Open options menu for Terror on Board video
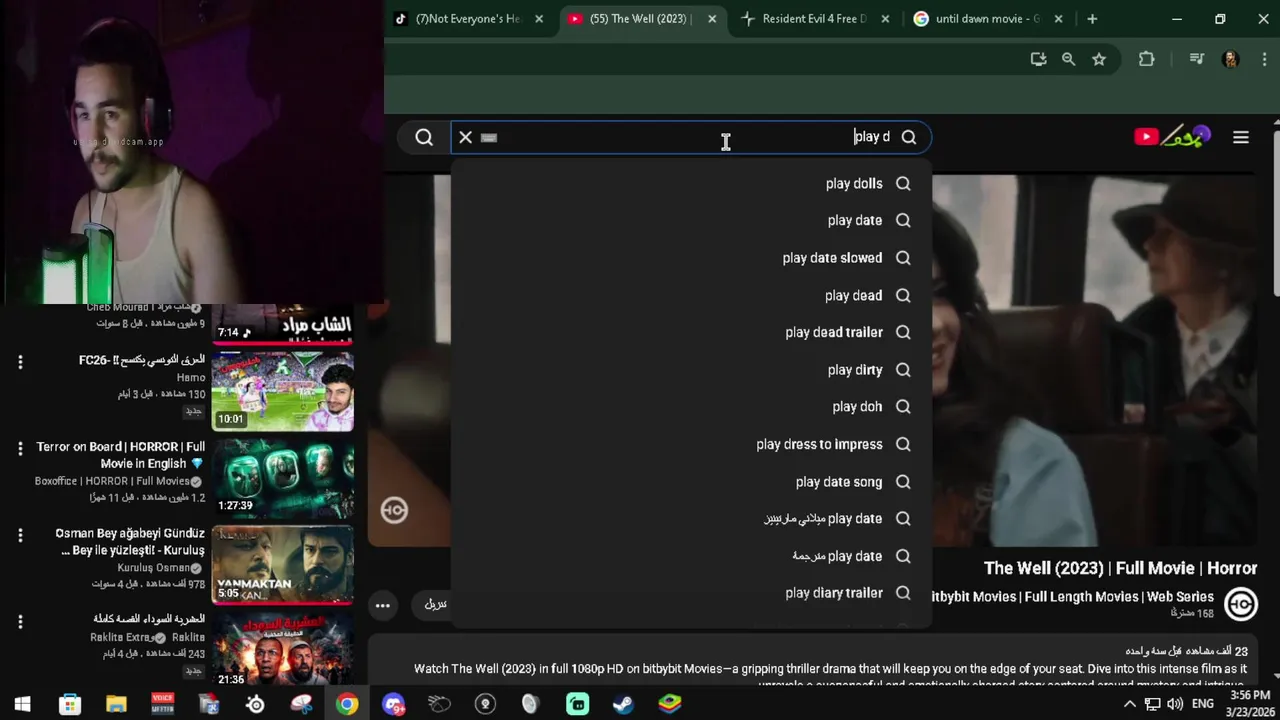This screenshot has width=1280, height=720. 20,449
